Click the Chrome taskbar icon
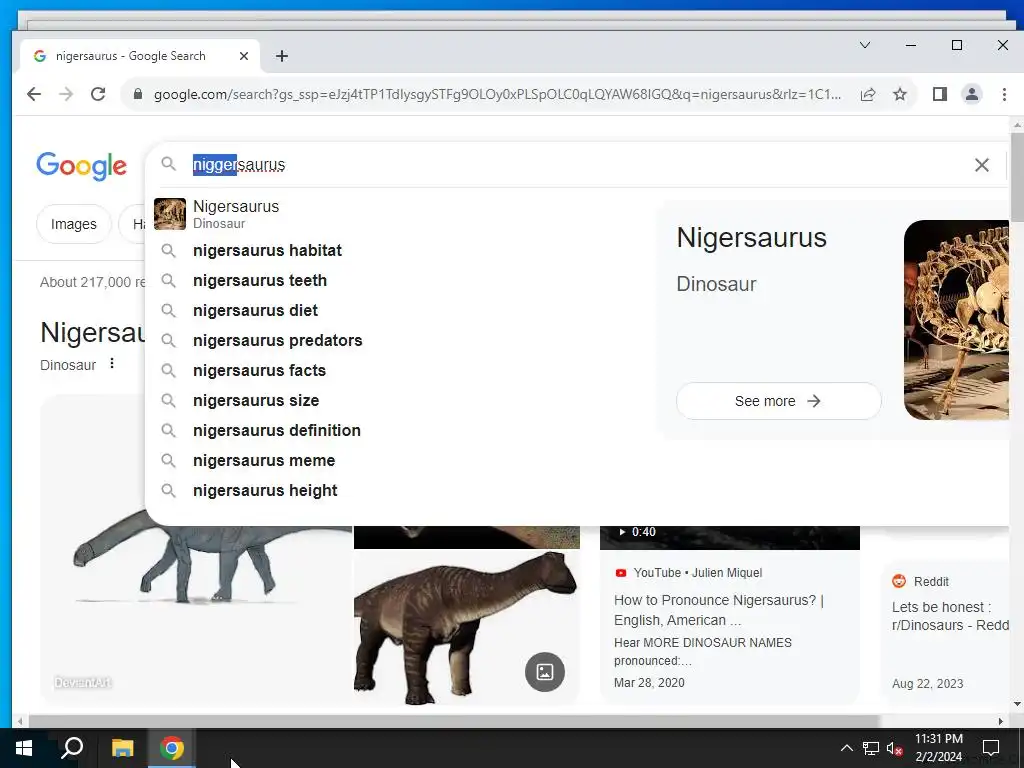The image size is (1024, 768). tap(172, 748)
